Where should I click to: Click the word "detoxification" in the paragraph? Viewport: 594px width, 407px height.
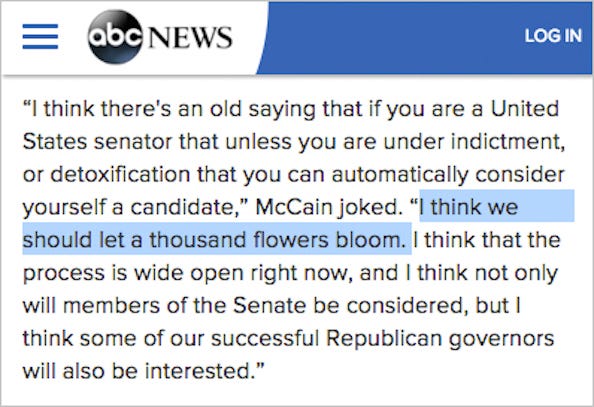point(120,174)
